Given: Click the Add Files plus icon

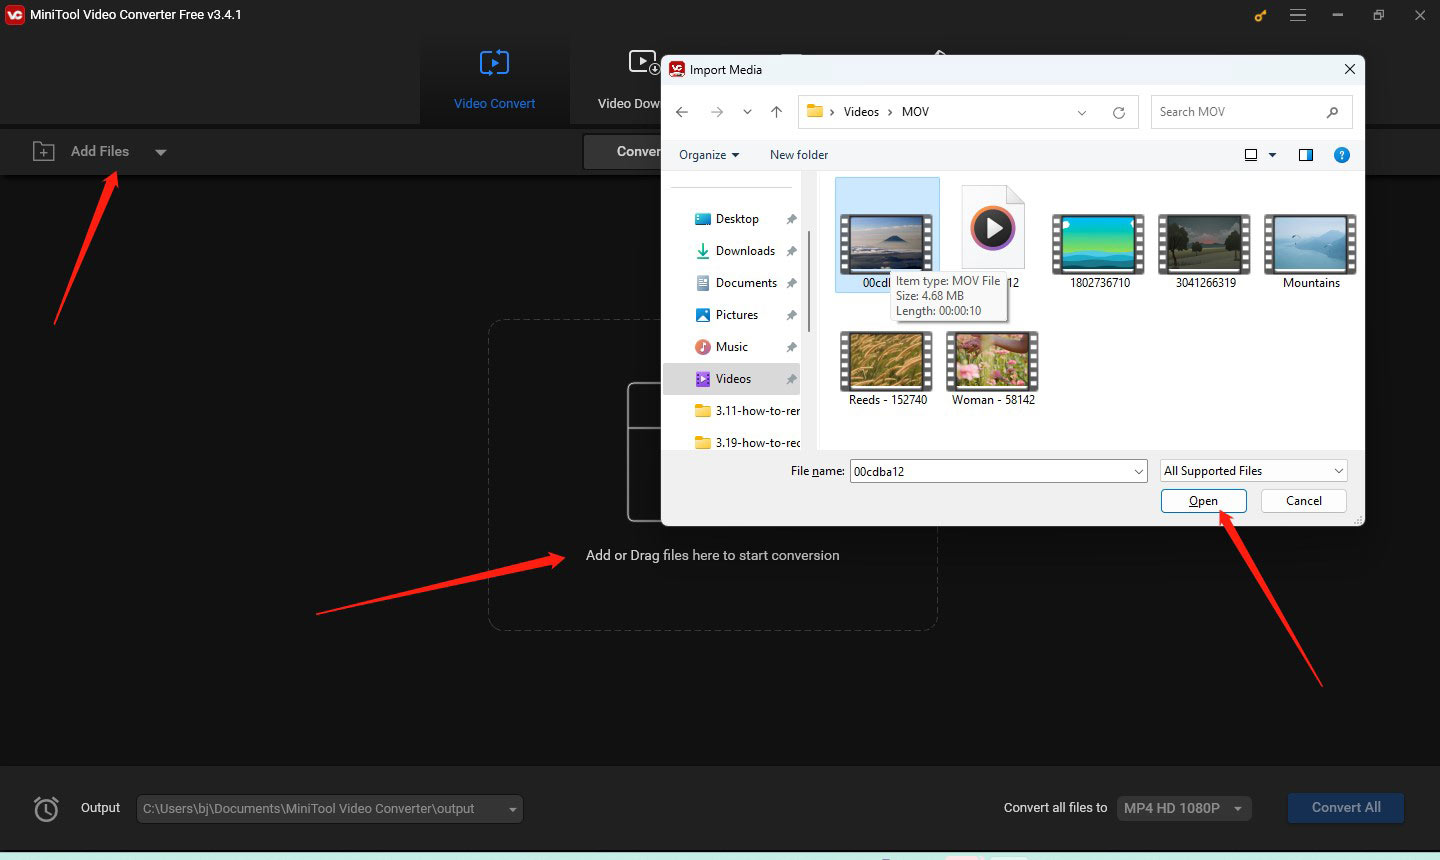Looking at the screenshot, I should click(44, 151).
